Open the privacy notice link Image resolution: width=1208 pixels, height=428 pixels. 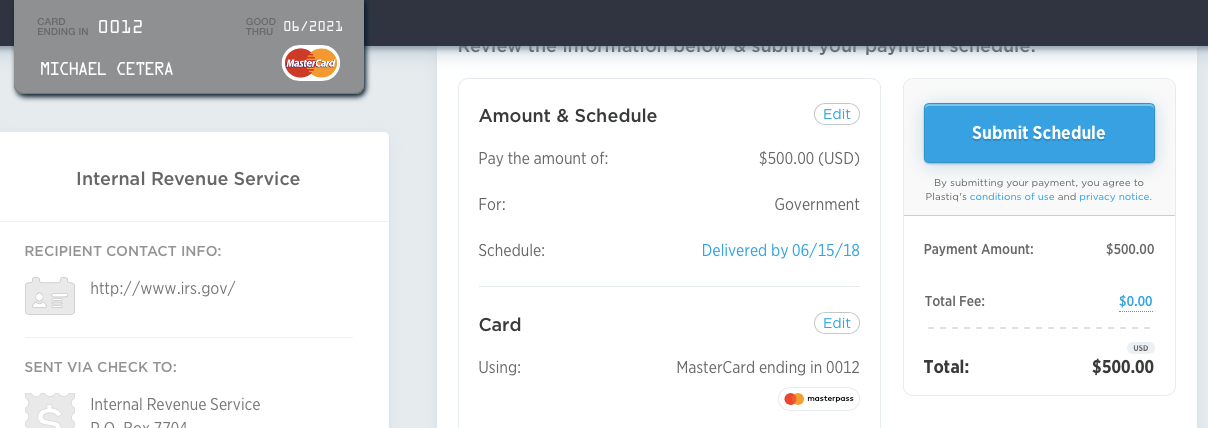(x=1115, y=197)
